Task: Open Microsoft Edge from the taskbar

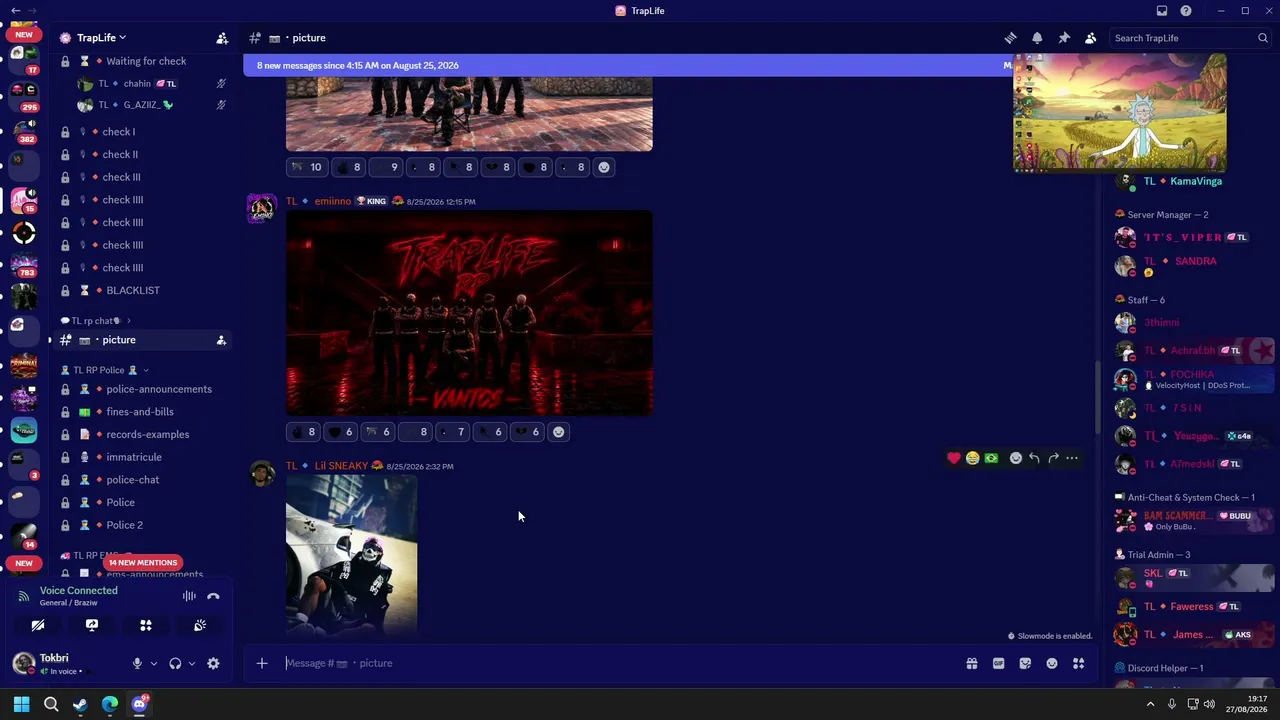Action: click(x=110, y=704)
